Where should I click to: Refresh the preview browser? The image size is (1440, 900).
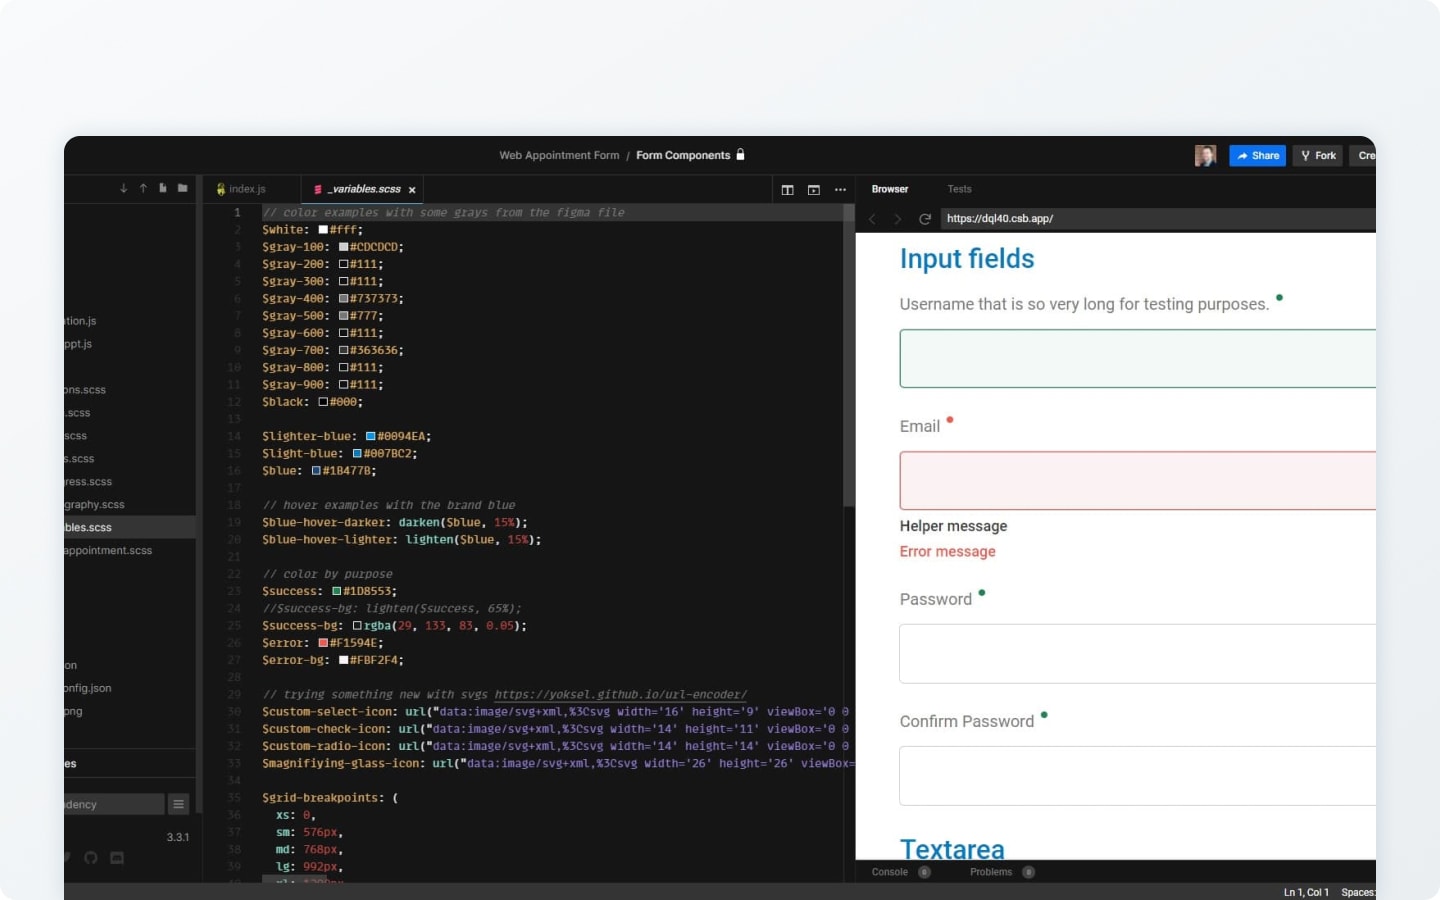click(925, 219)
